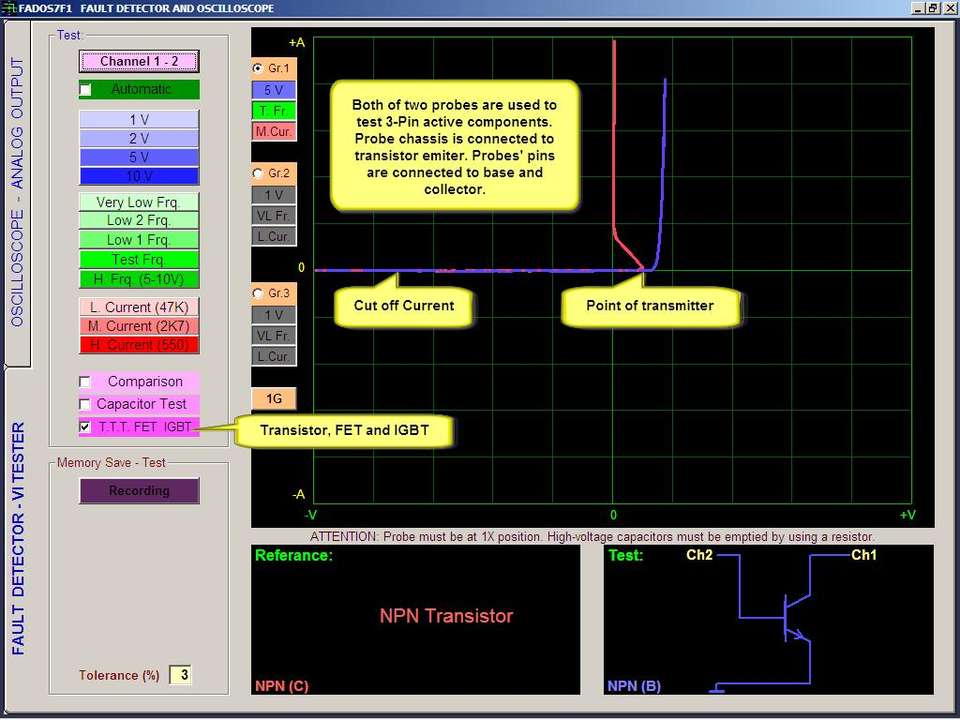The width and height of the screenshot is (960, 720).
Task: Select L. Current (47K) option
Action: [x=139, y=307]
